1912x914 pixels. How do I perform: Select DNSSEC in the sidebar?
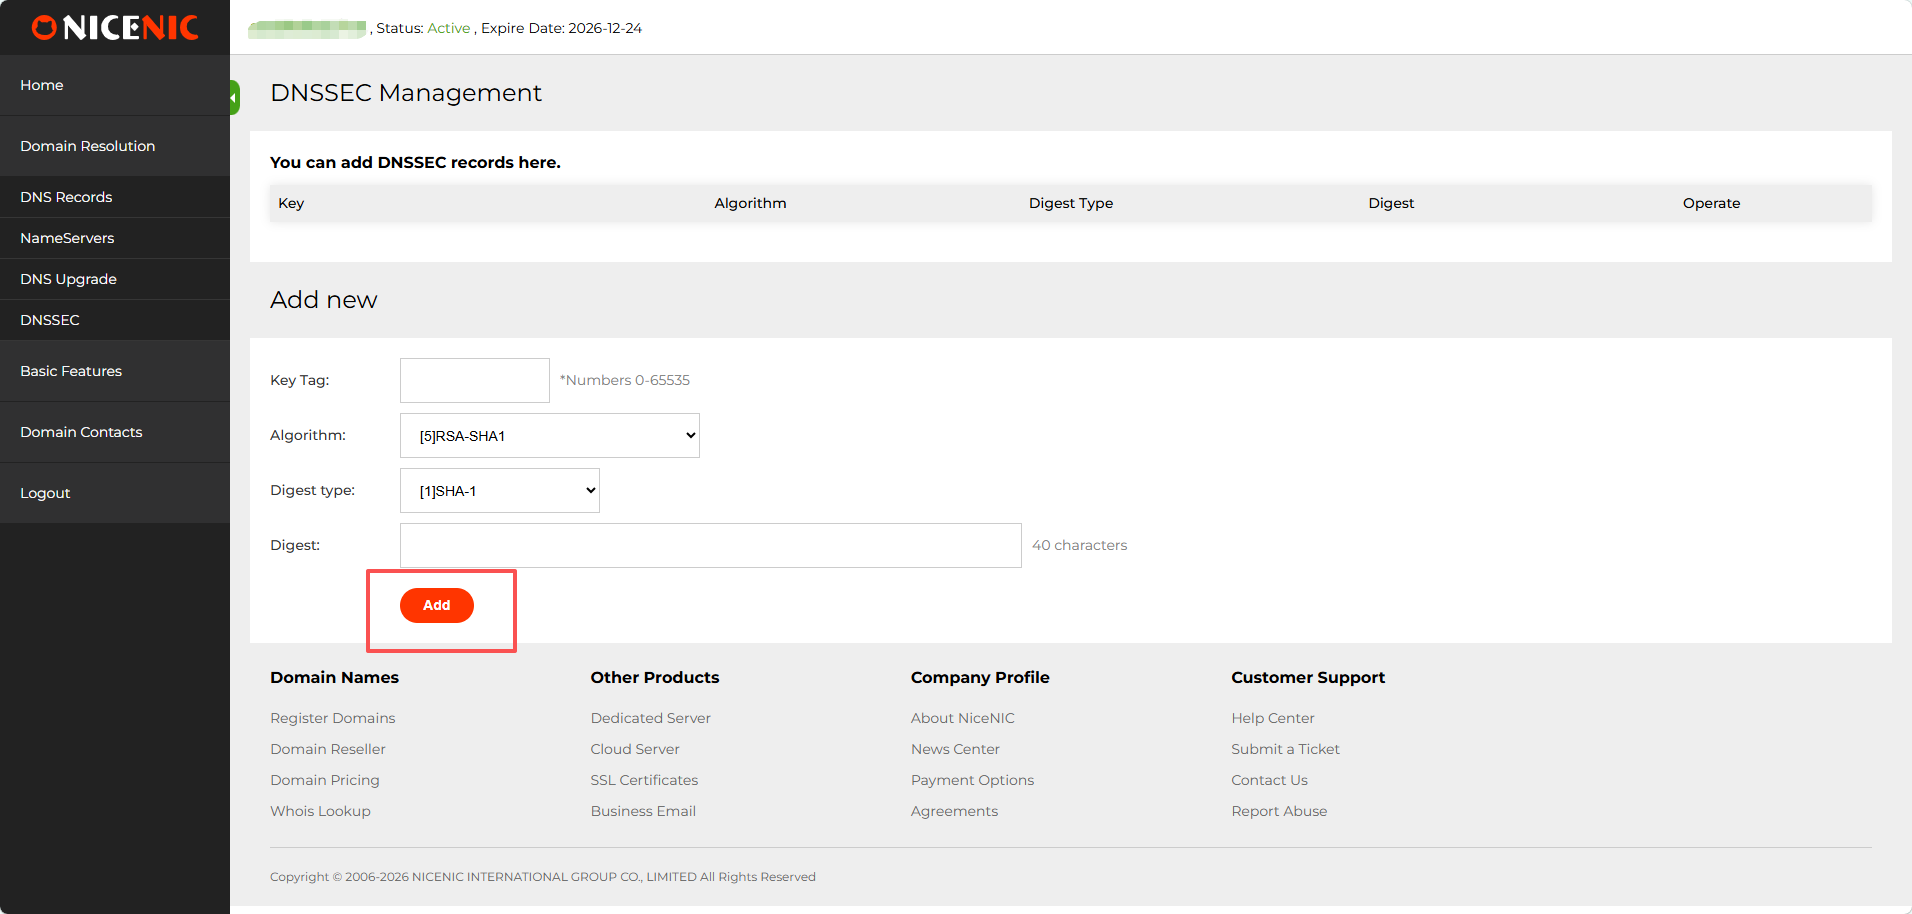tap(50, 321)
